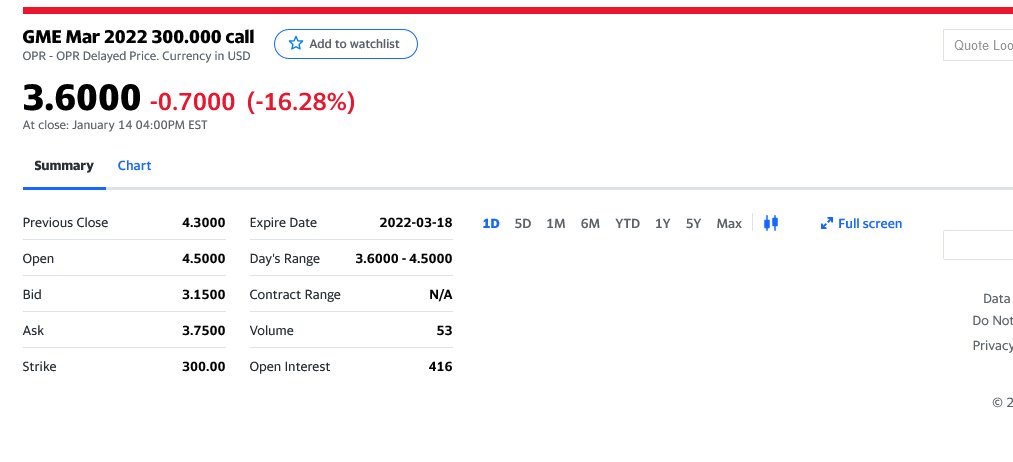
Task: Select the 1Y chart range
Action: point(662,224)
